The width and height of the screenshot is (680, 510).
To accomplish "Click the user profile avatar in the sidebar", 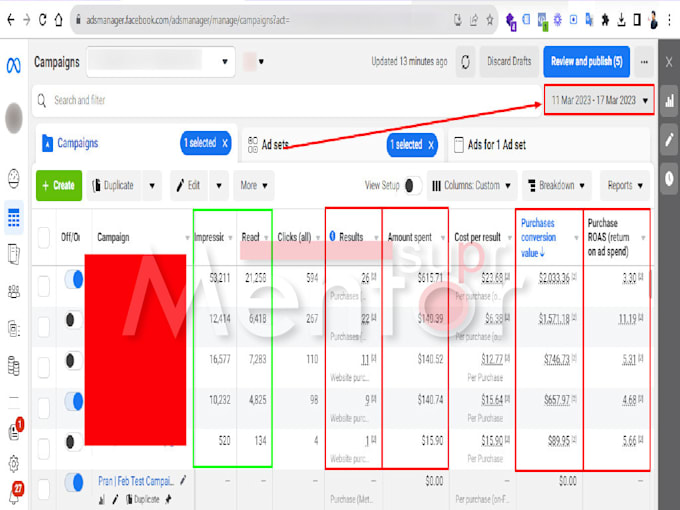I will [14, 118].
